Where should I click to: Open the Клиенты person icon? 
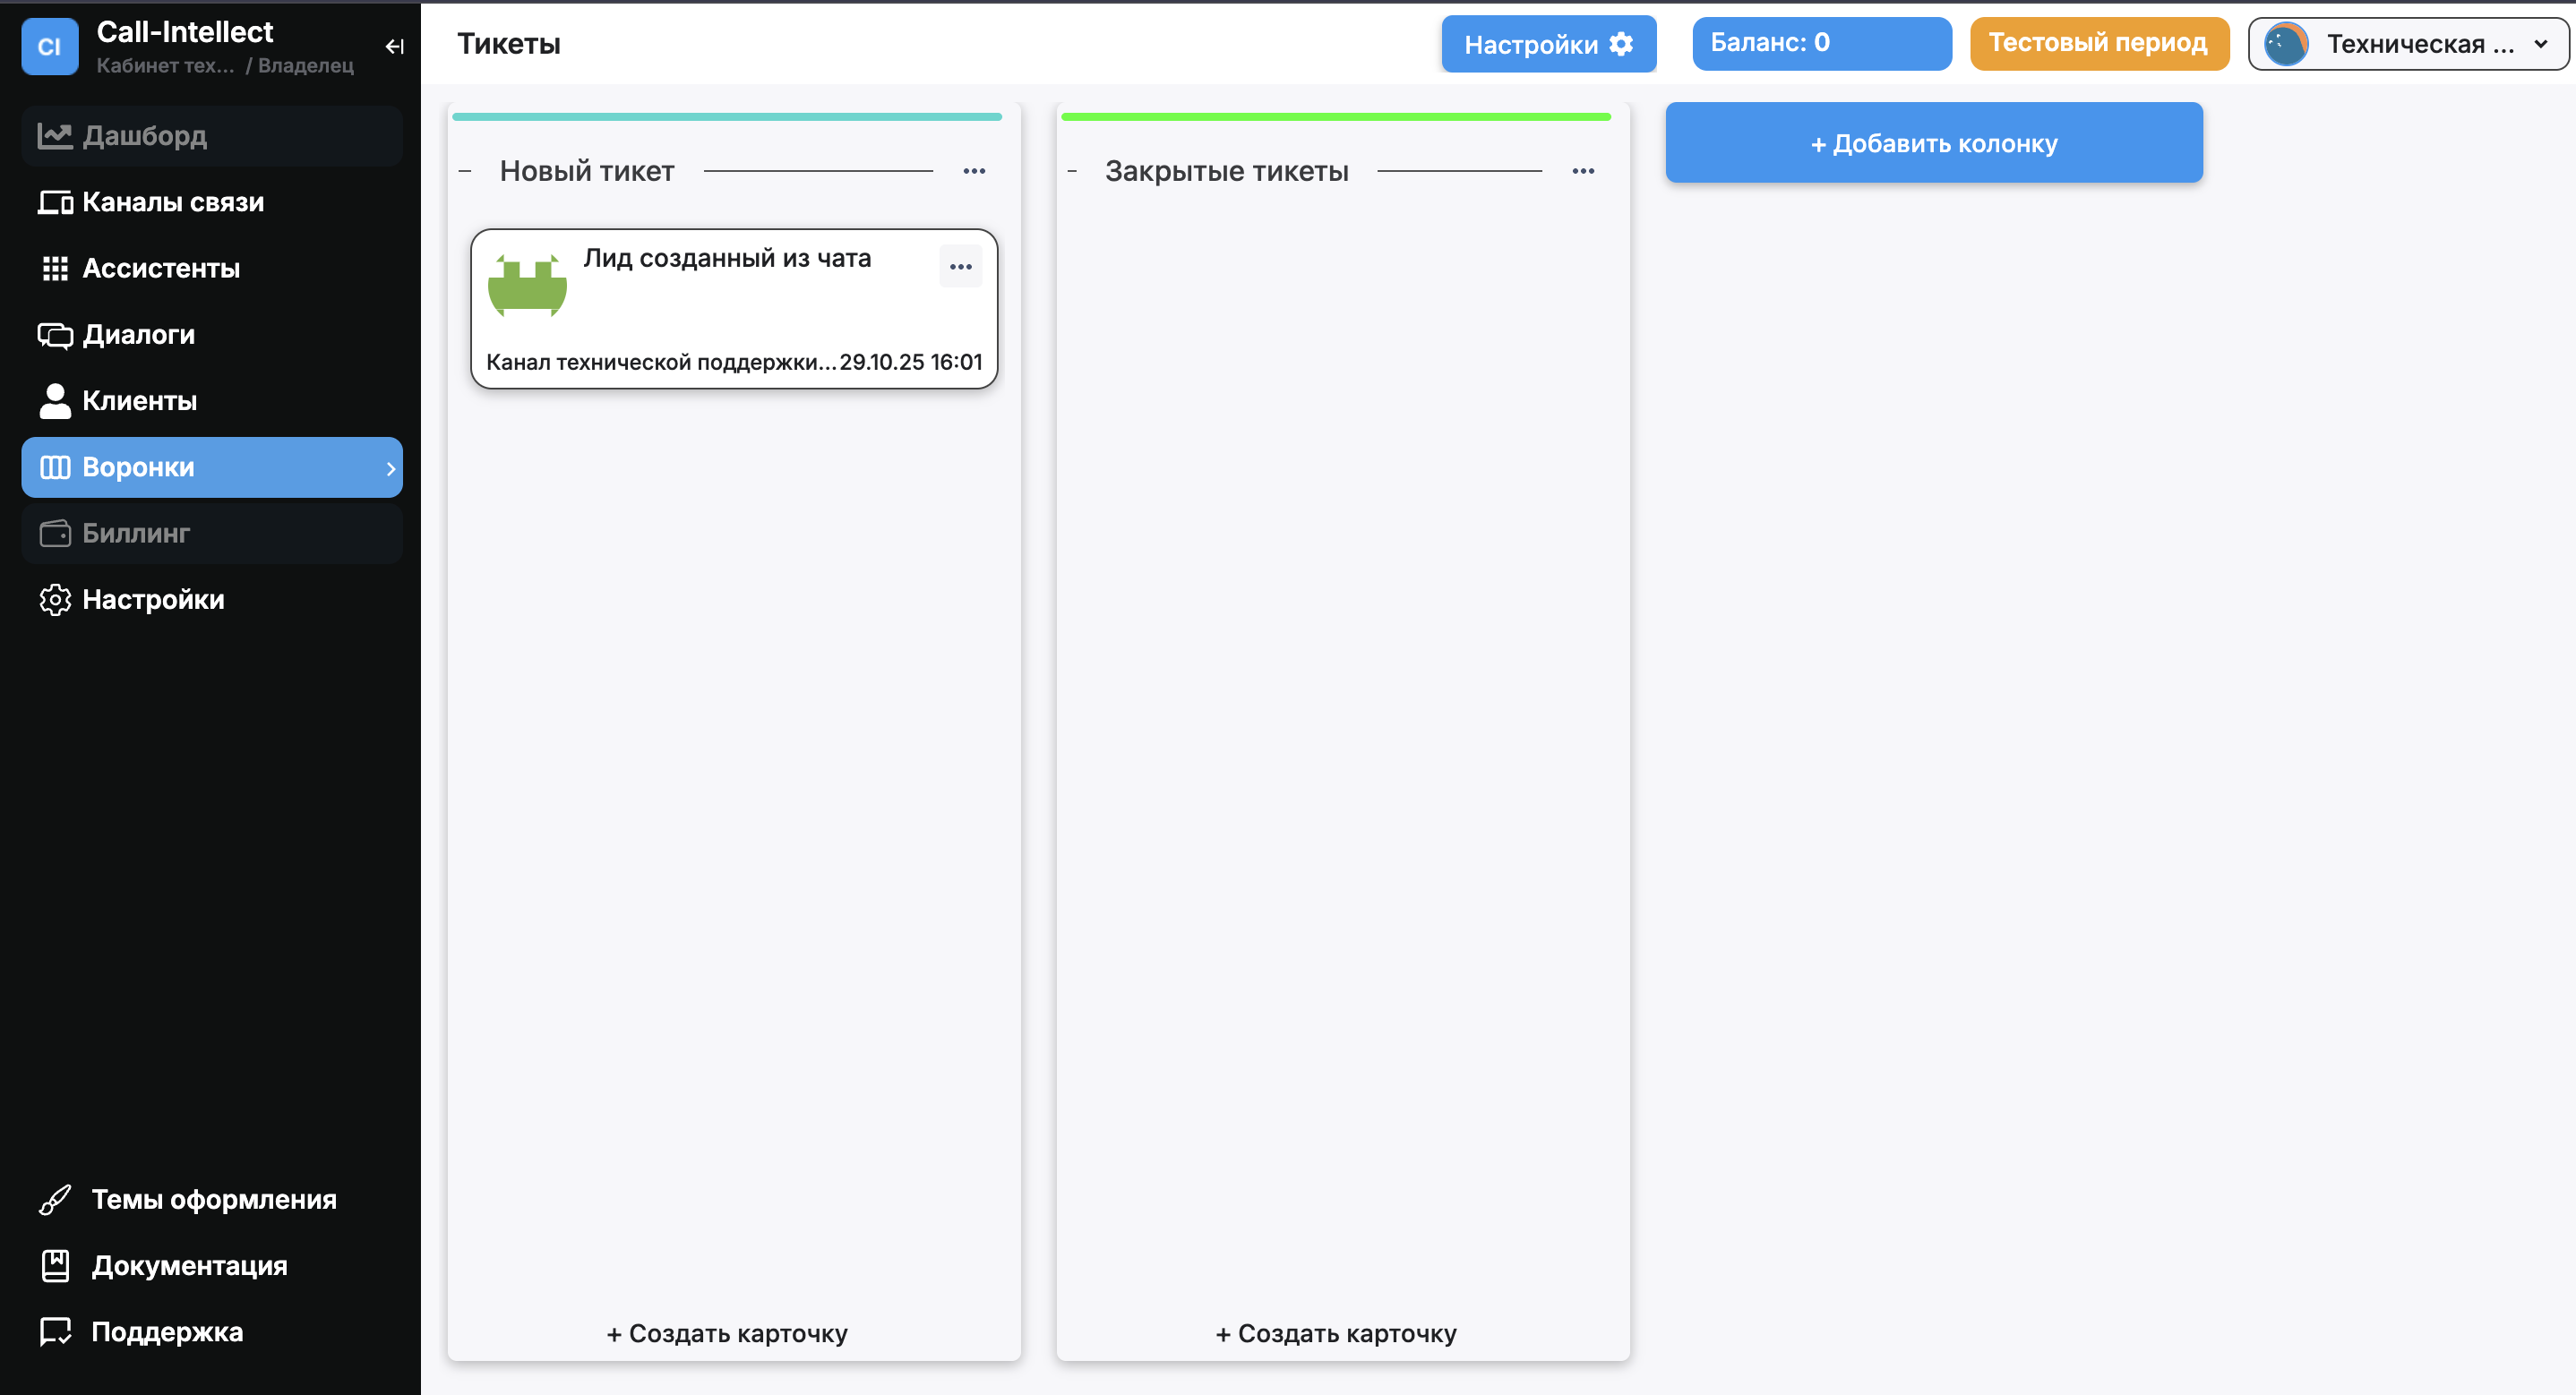55,401
